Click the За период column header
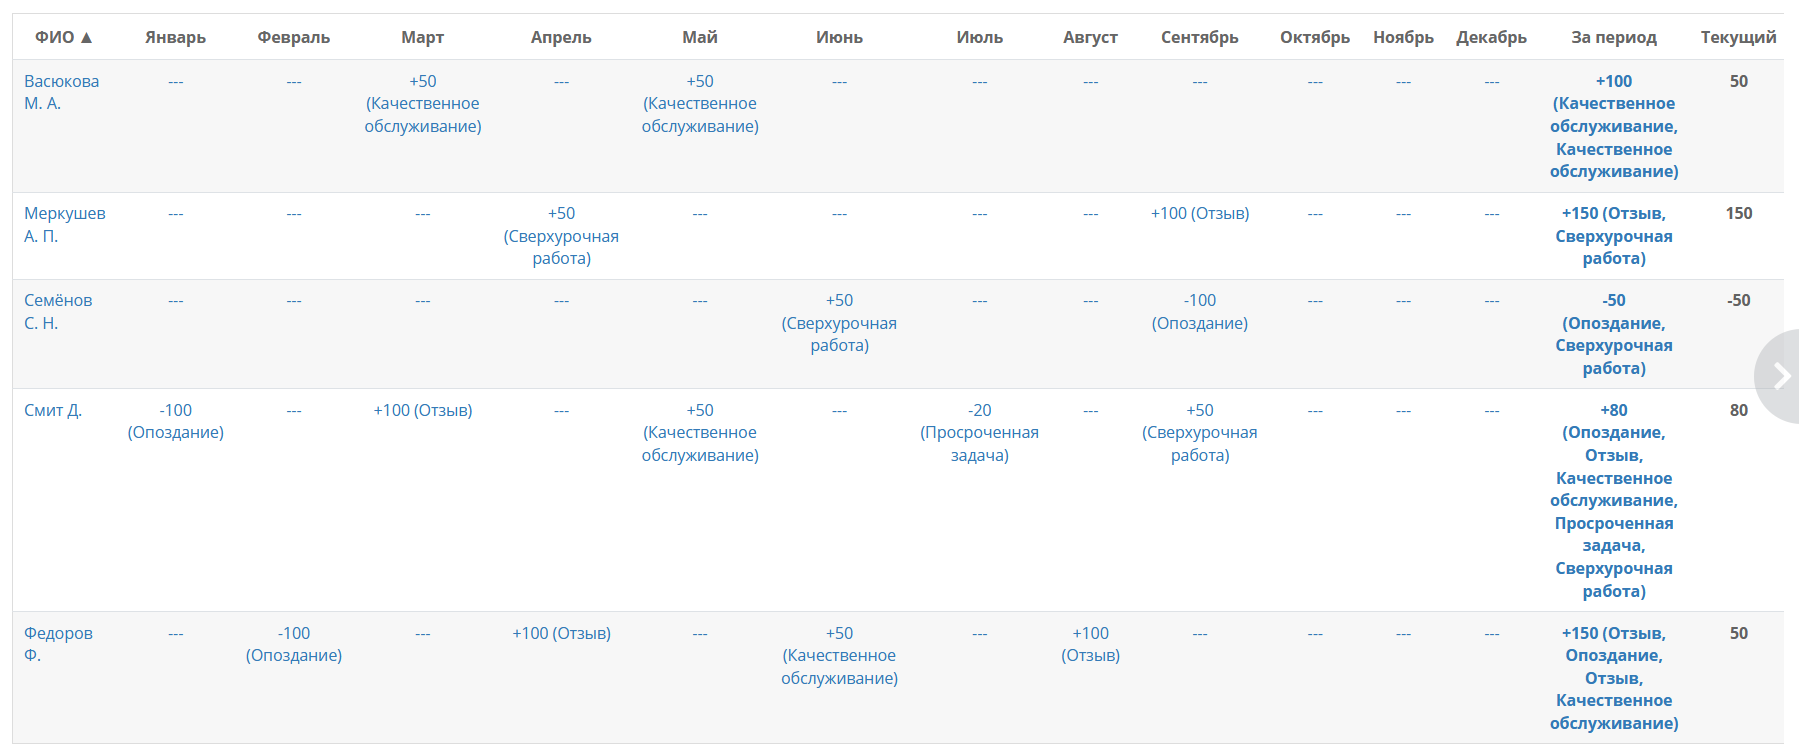The width and height of the screenshot is (1799, 745). (x=1614, y=37)
